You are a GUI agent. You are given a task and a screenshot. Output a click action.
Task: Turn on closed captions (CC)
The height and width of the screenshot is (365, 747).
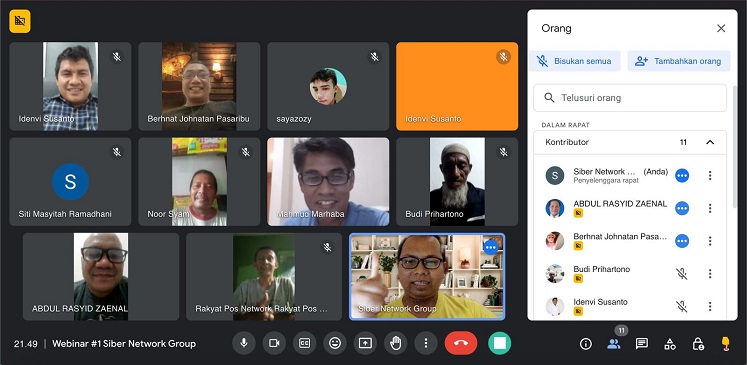pyautogui.click(x=304, y=343)
